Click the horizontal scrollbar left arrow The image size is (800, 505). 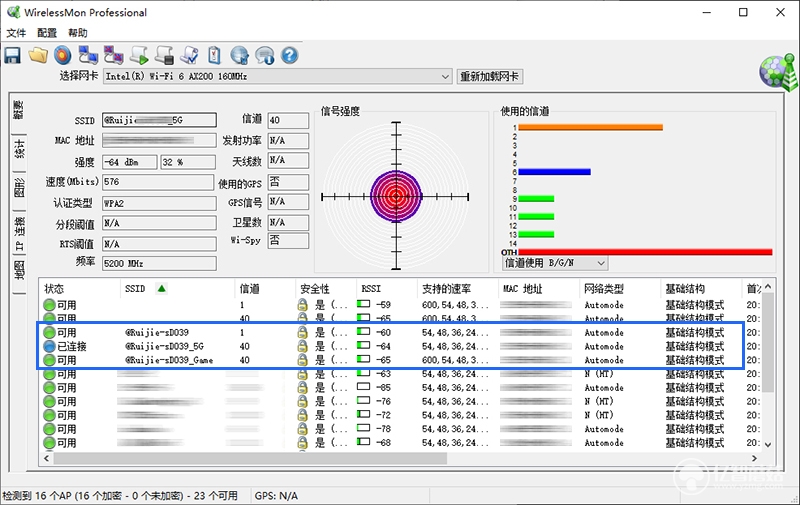[46, 458]
